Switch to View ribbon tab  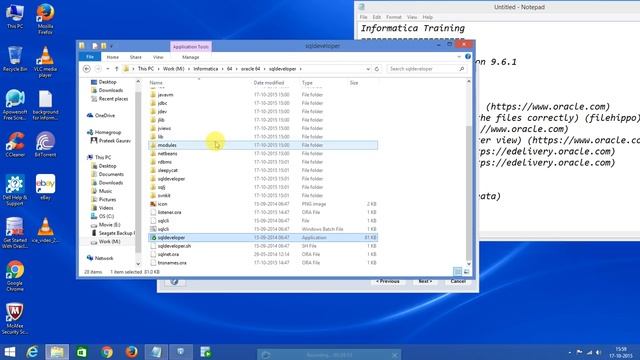158,57
